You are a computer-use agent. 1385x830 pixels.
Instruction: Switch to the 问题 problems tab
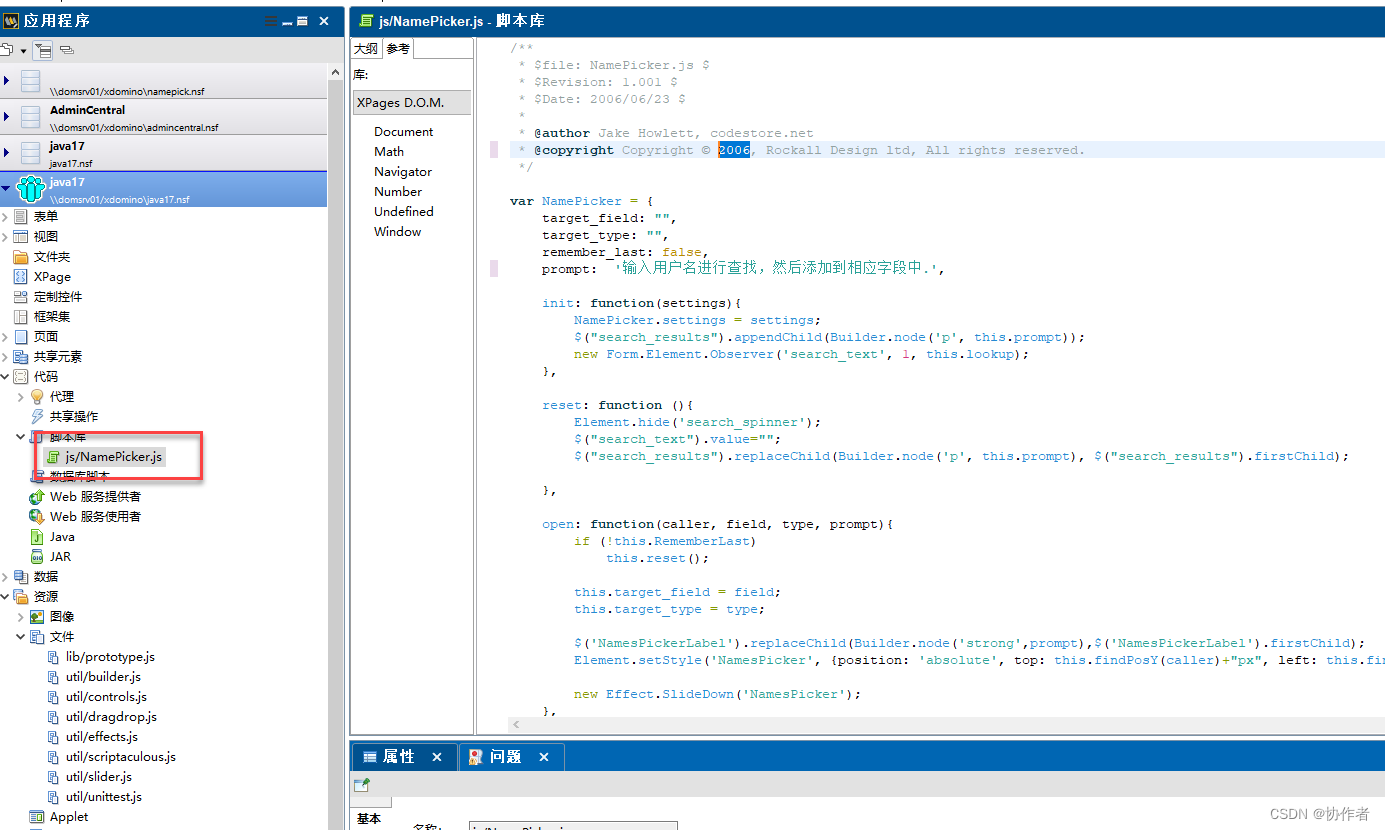tap(512, 757)
